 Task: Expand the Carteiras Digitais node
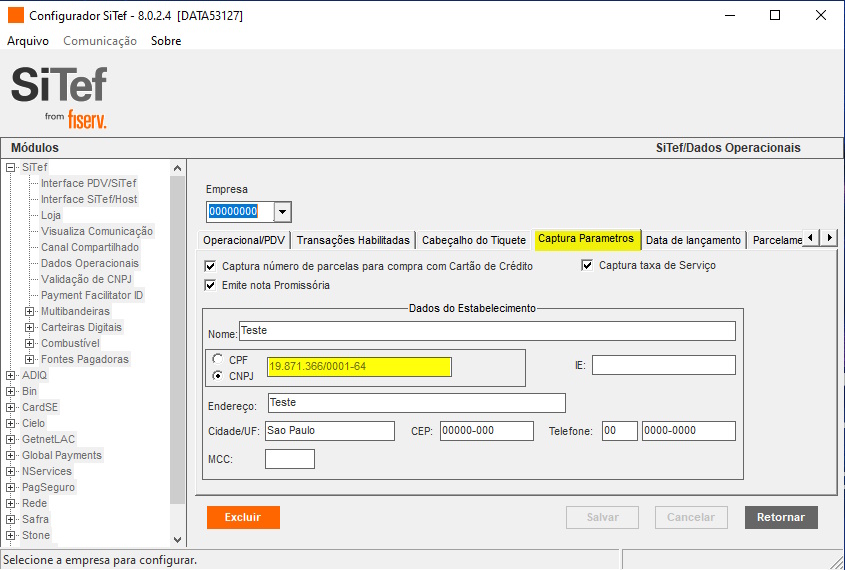[30, 328]
